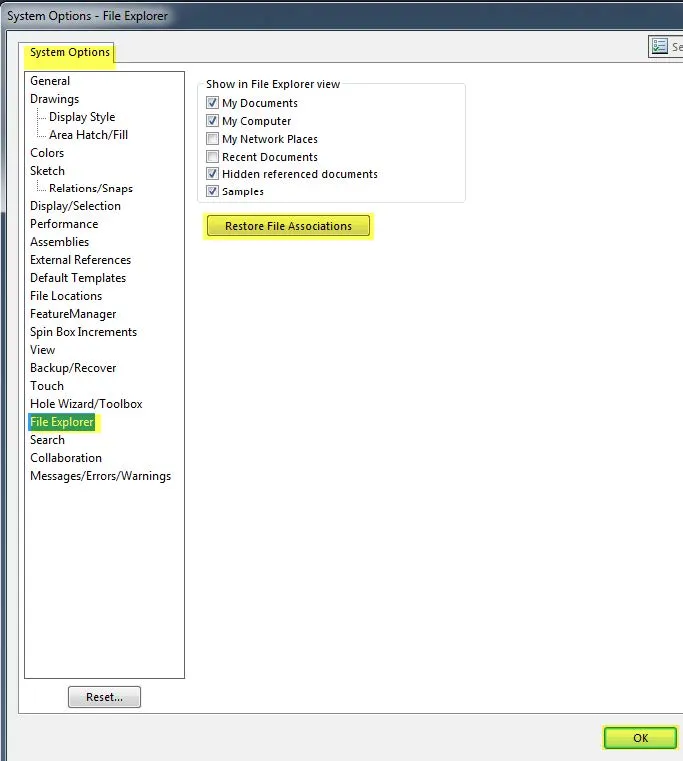Open the View options category
Viewport: 683px width, 761px height.
pyautogui.click(x=43, y=350)
